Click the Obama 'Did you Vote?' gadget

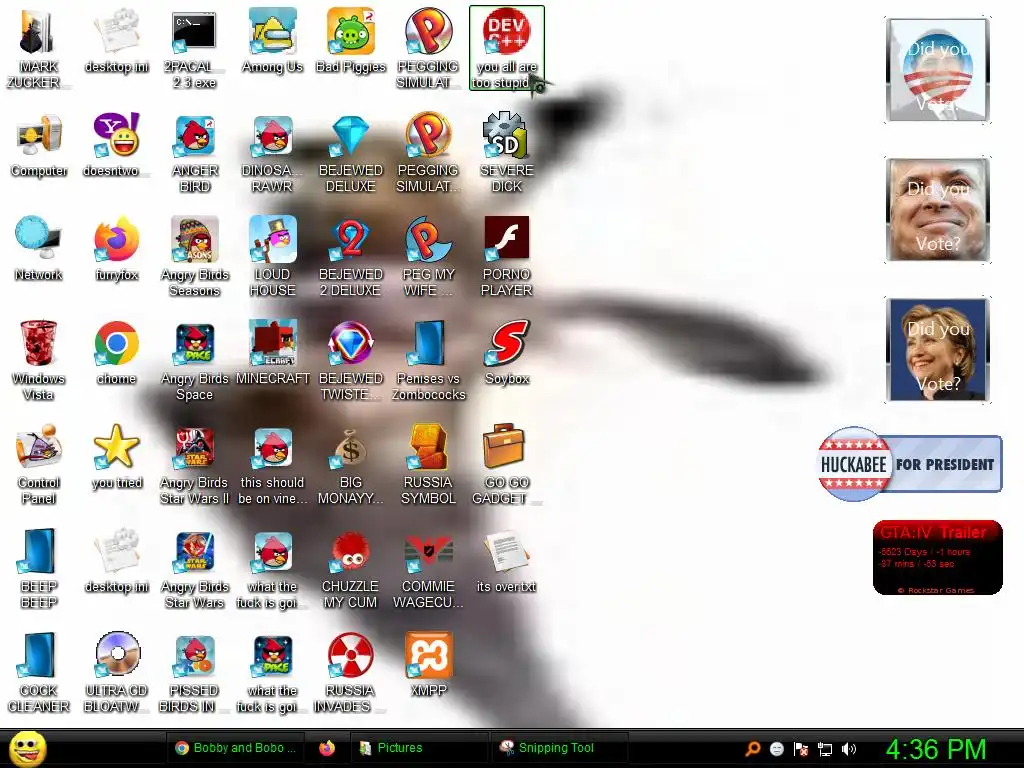[937, 70]
